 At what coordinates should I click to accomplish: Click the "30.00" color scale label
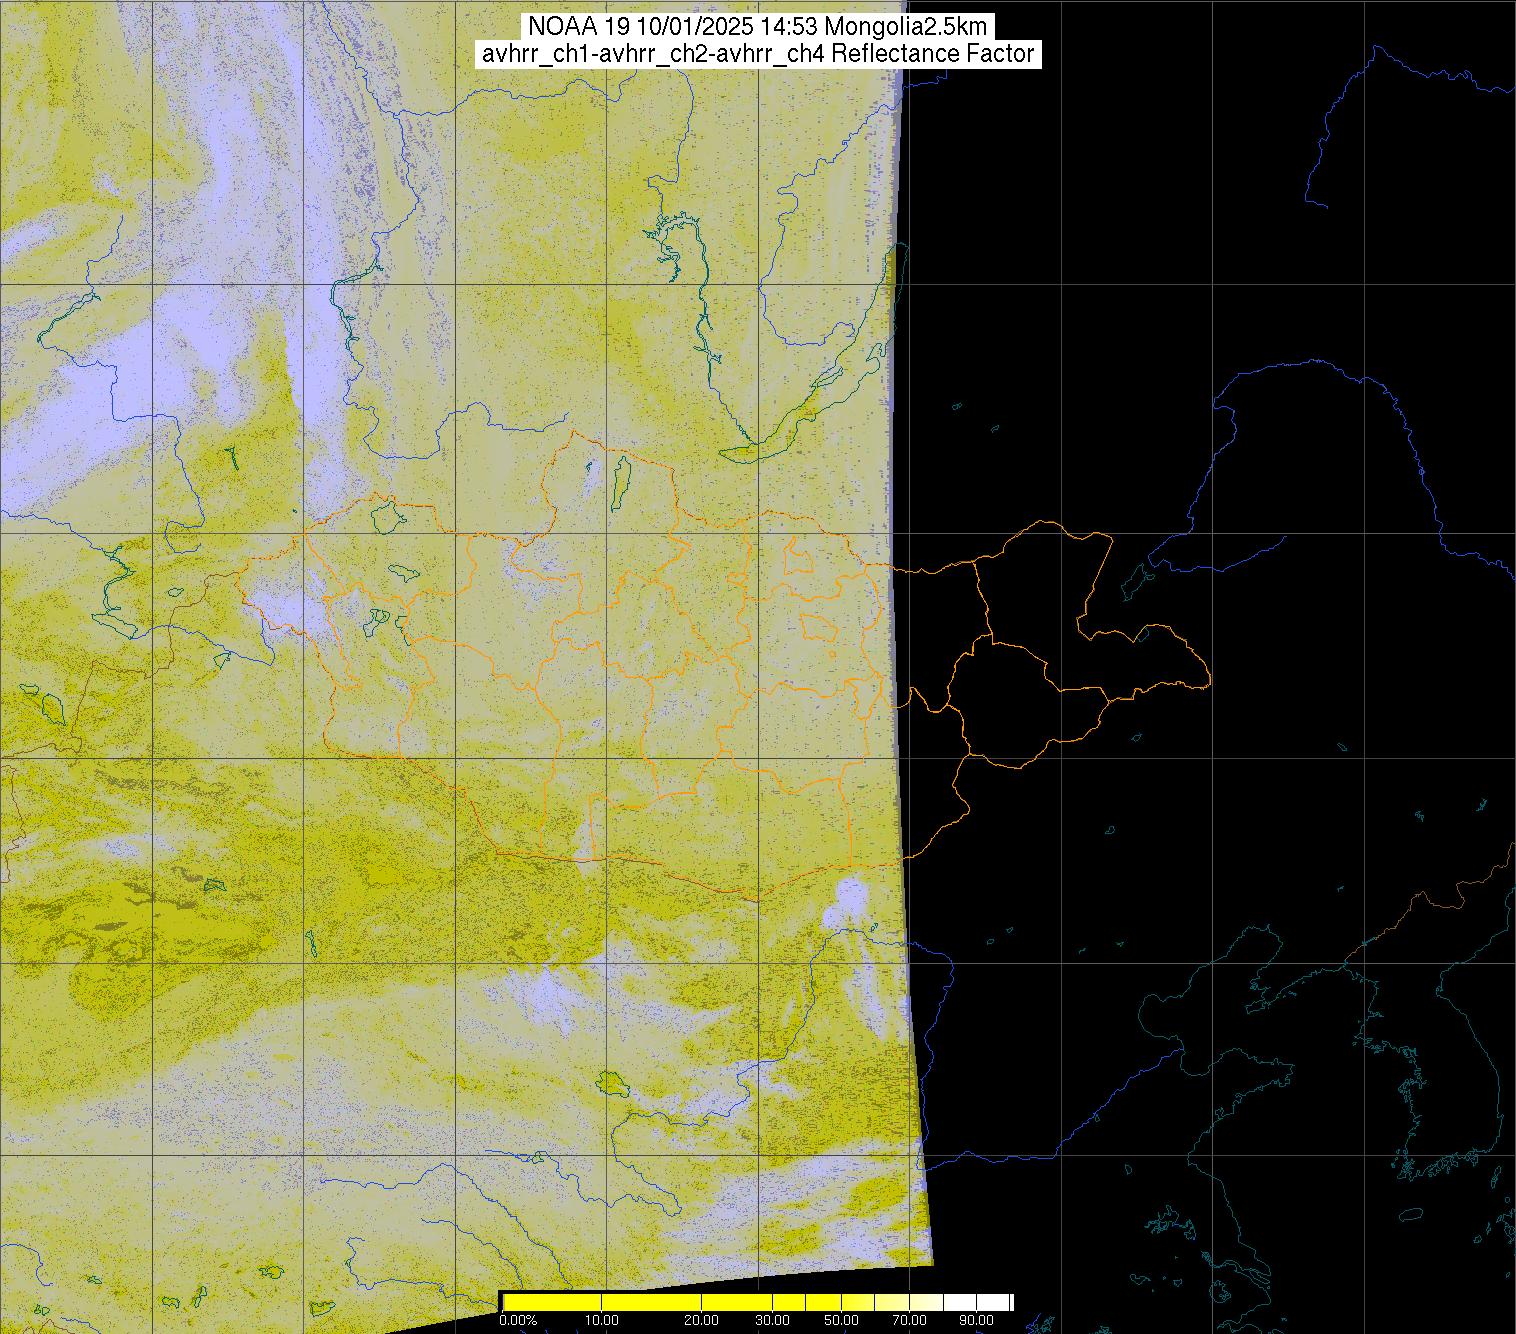point(772,1320)
